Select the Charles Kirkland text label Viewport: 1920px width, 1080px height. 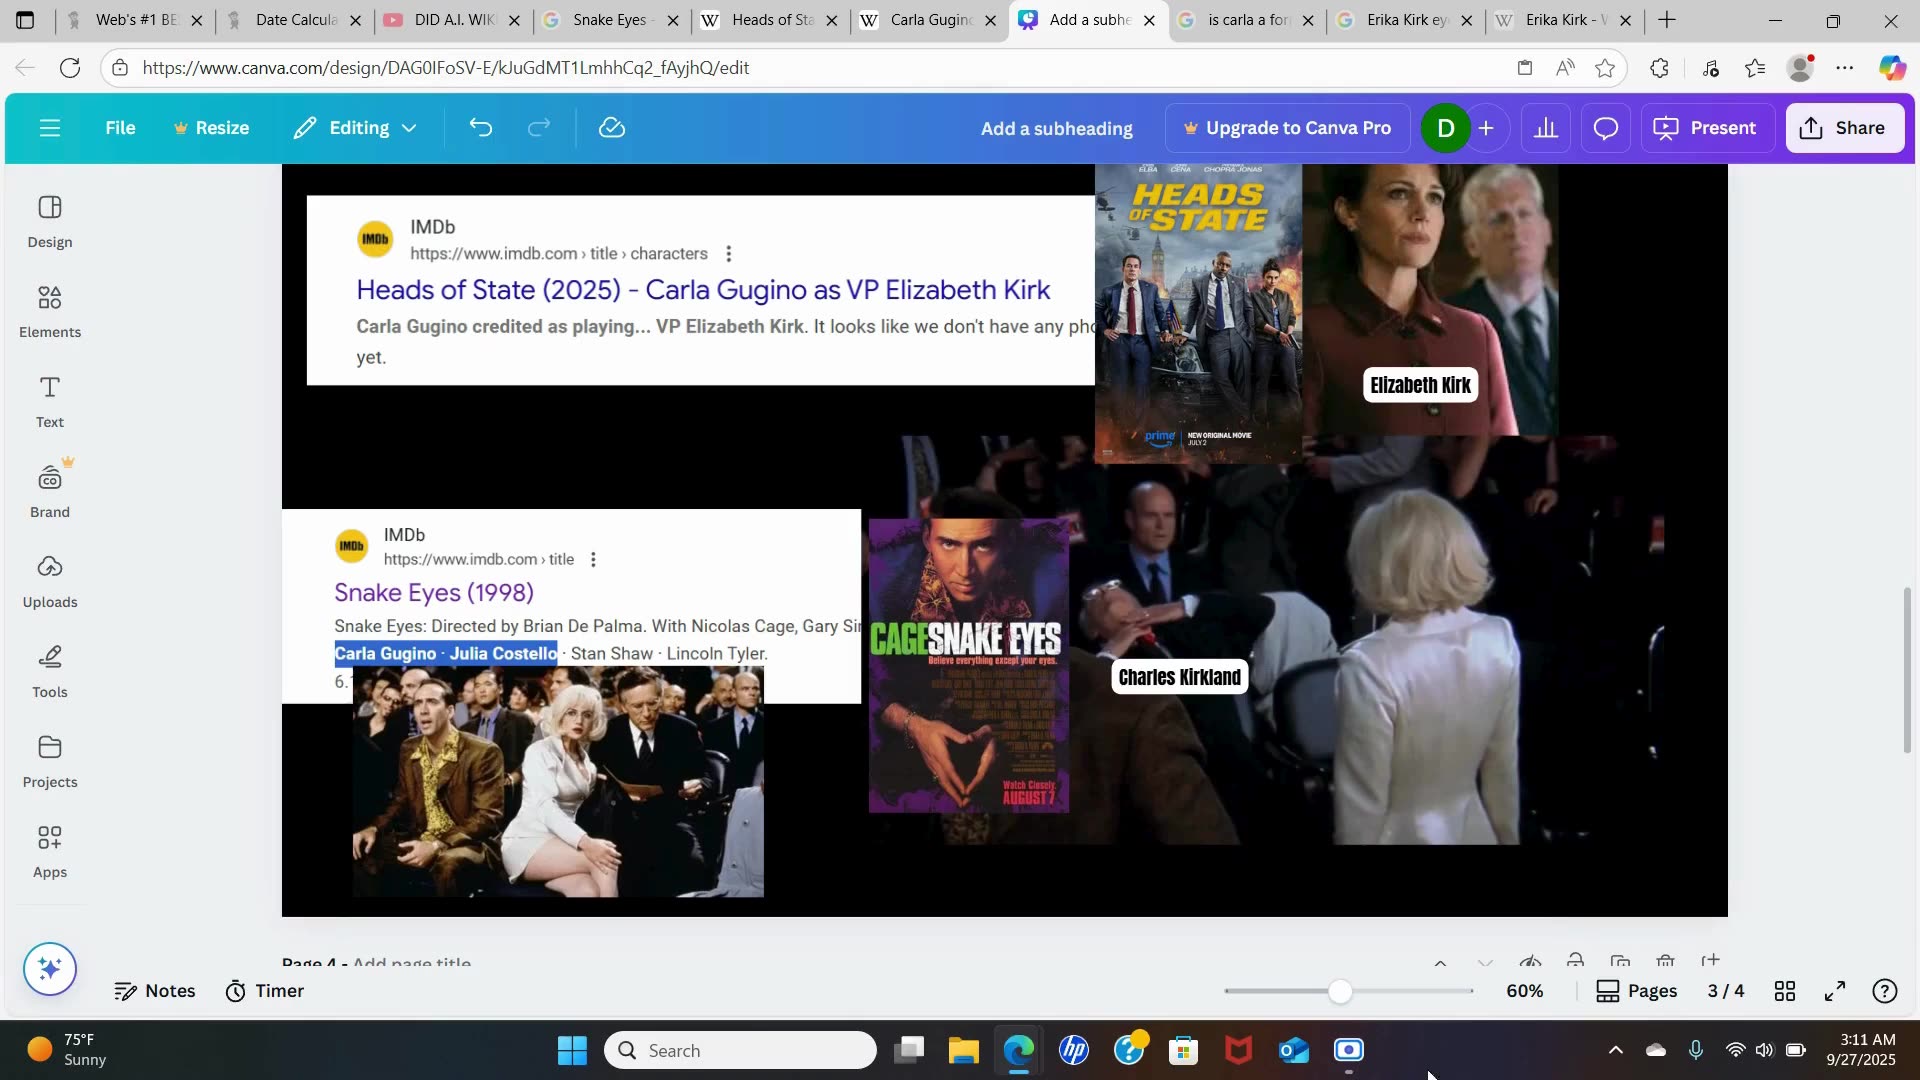[1179, 678]
